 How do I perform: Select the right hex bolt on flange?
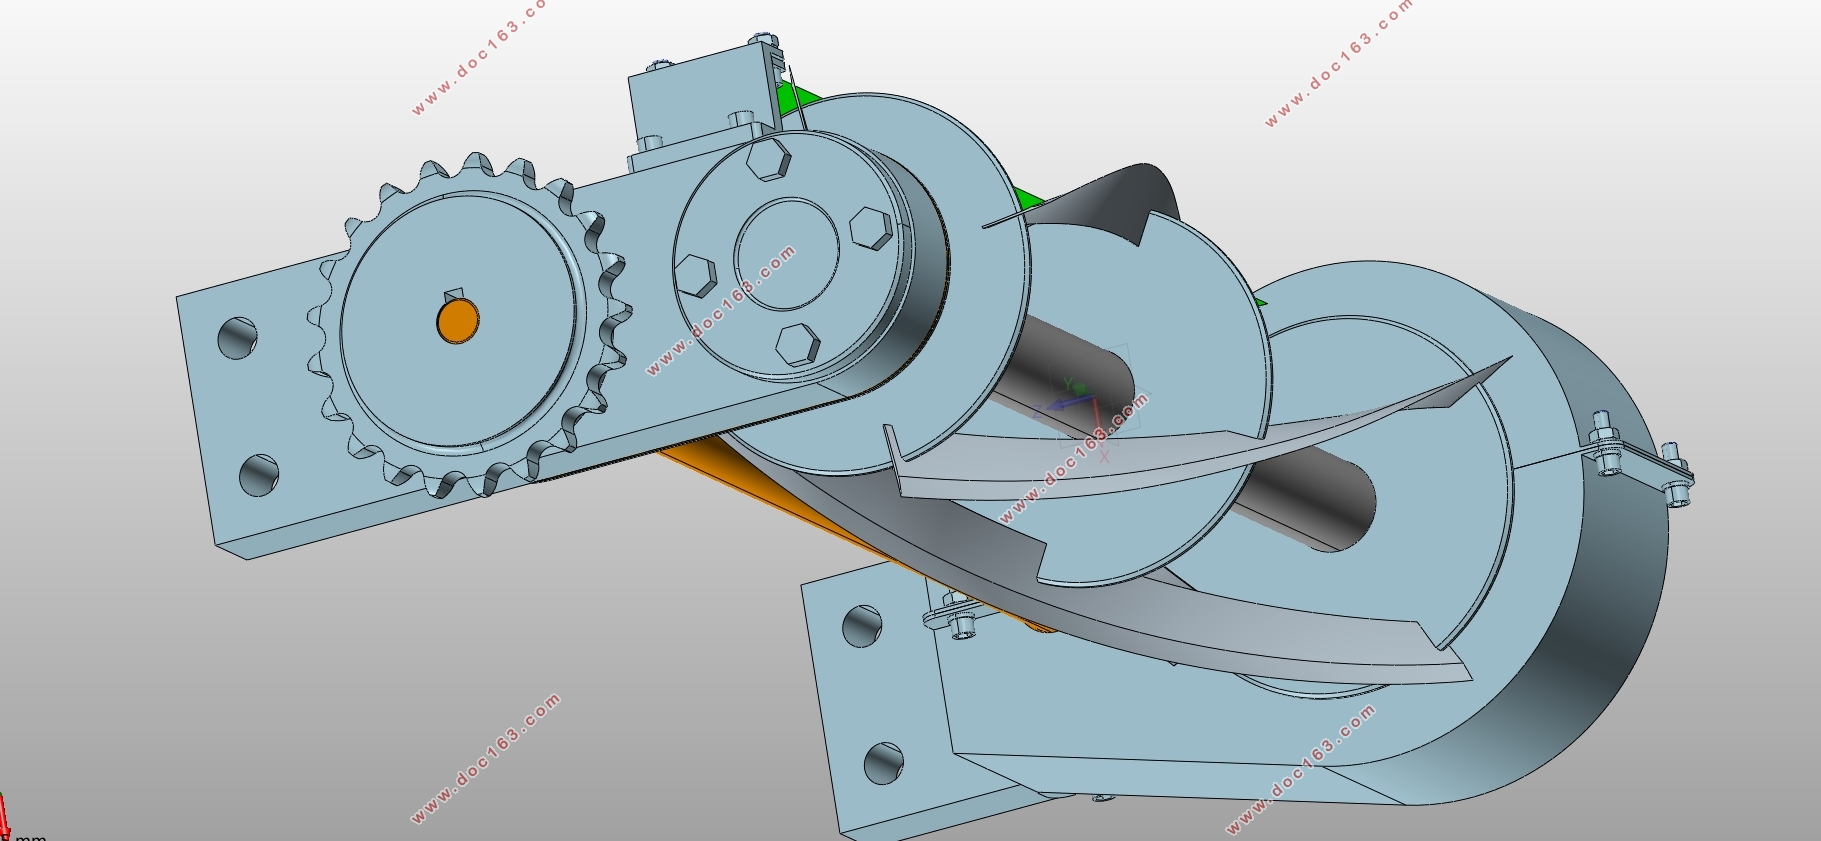tap(870, 227)
